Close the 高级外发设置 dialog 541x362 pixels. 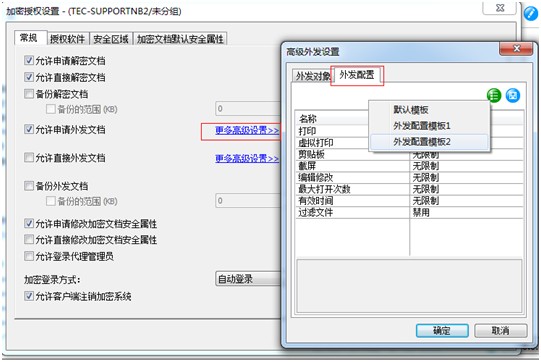515,49
